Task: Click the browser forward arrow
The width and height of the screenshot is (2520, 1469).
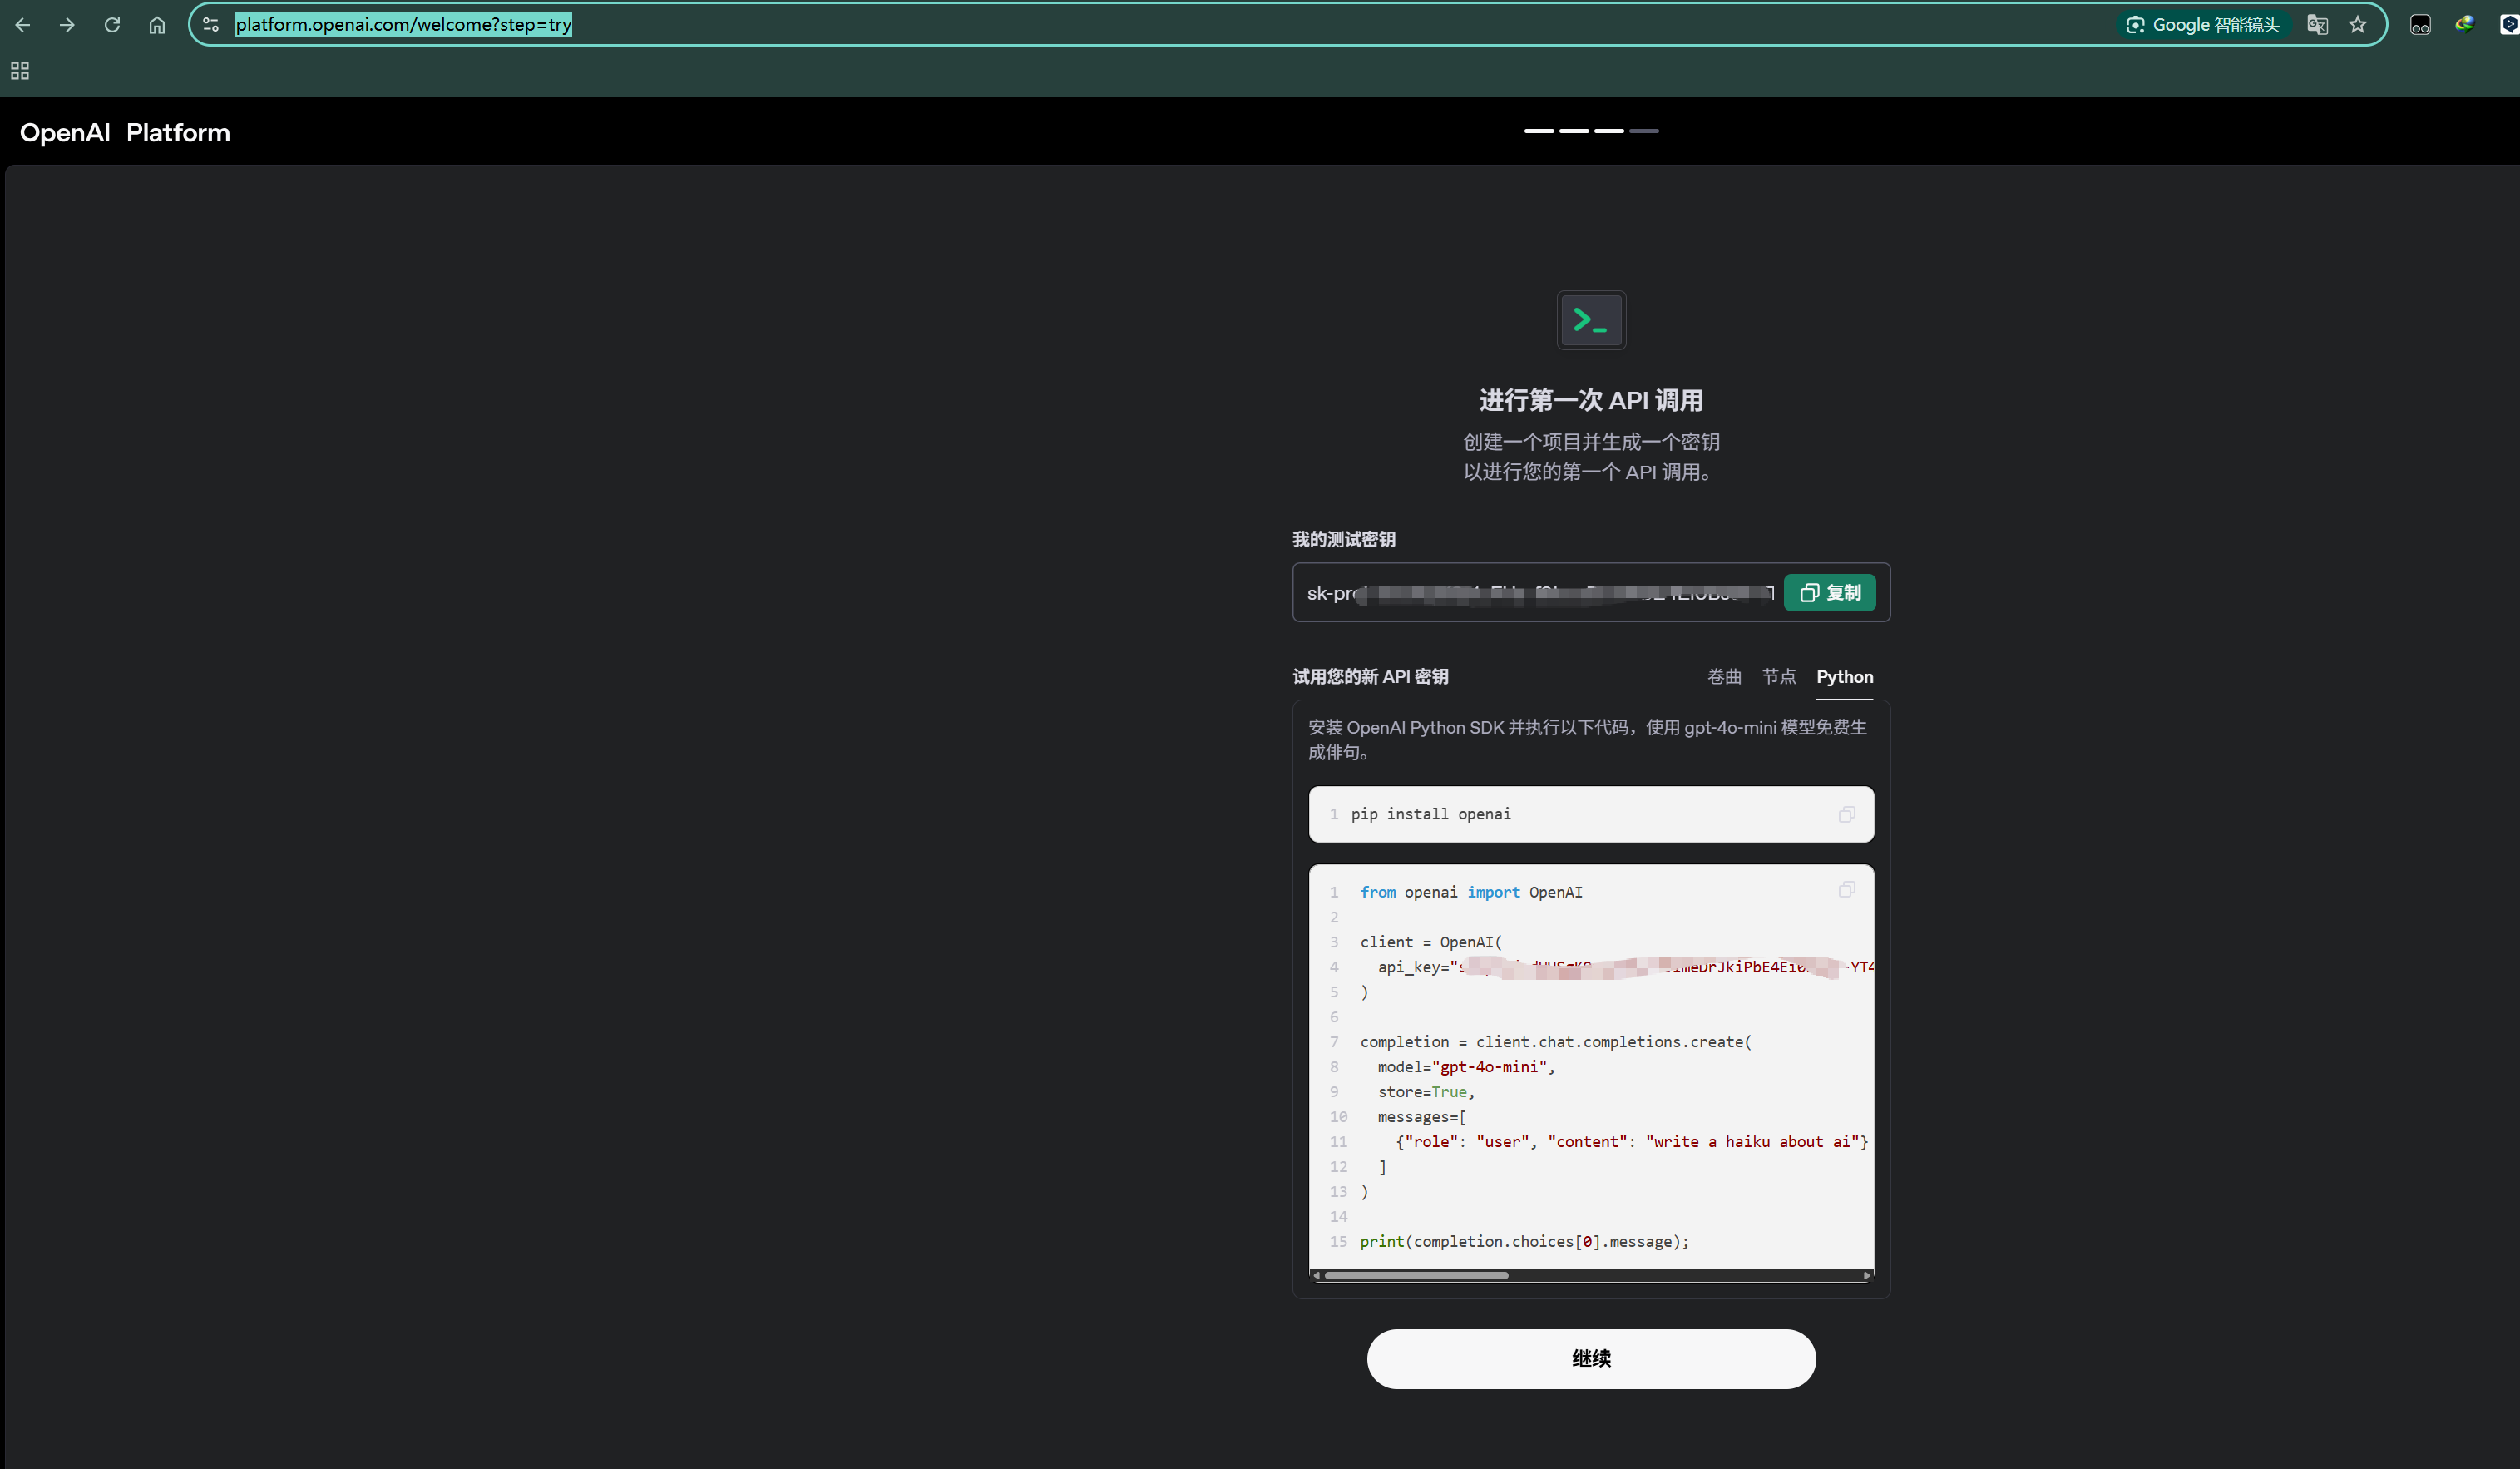Action: click(67, 25)
